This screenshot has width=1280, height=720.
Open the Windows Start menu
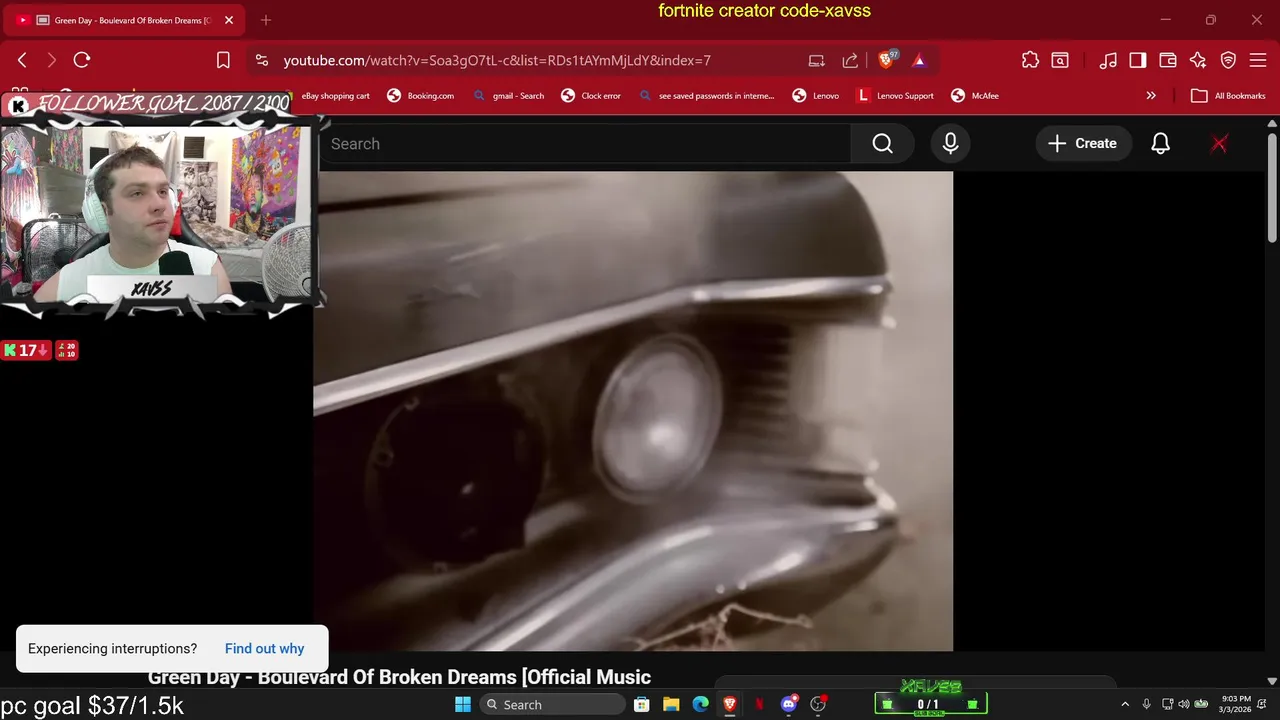pyautogui.click(x=463, y=704)
